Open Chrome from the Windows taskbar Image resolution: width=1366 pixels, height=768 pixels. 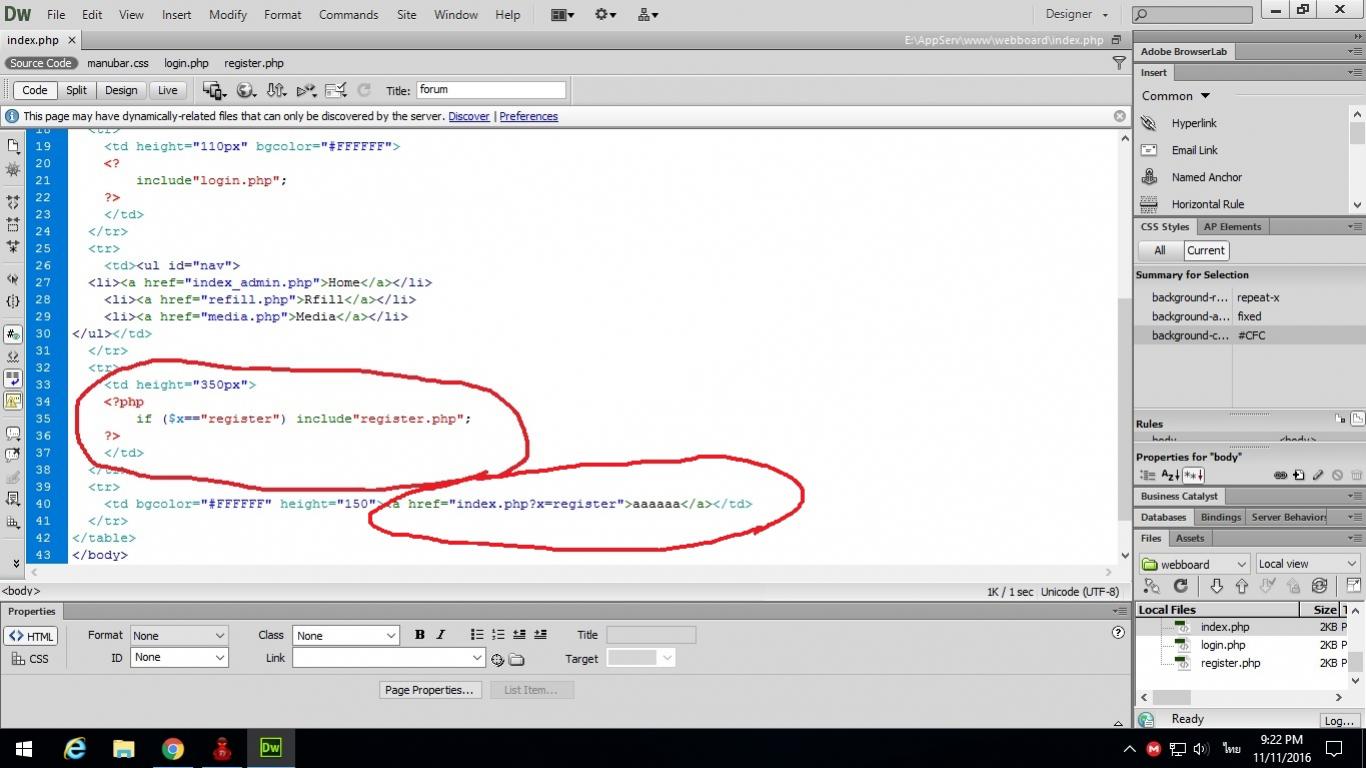point(173,748)
